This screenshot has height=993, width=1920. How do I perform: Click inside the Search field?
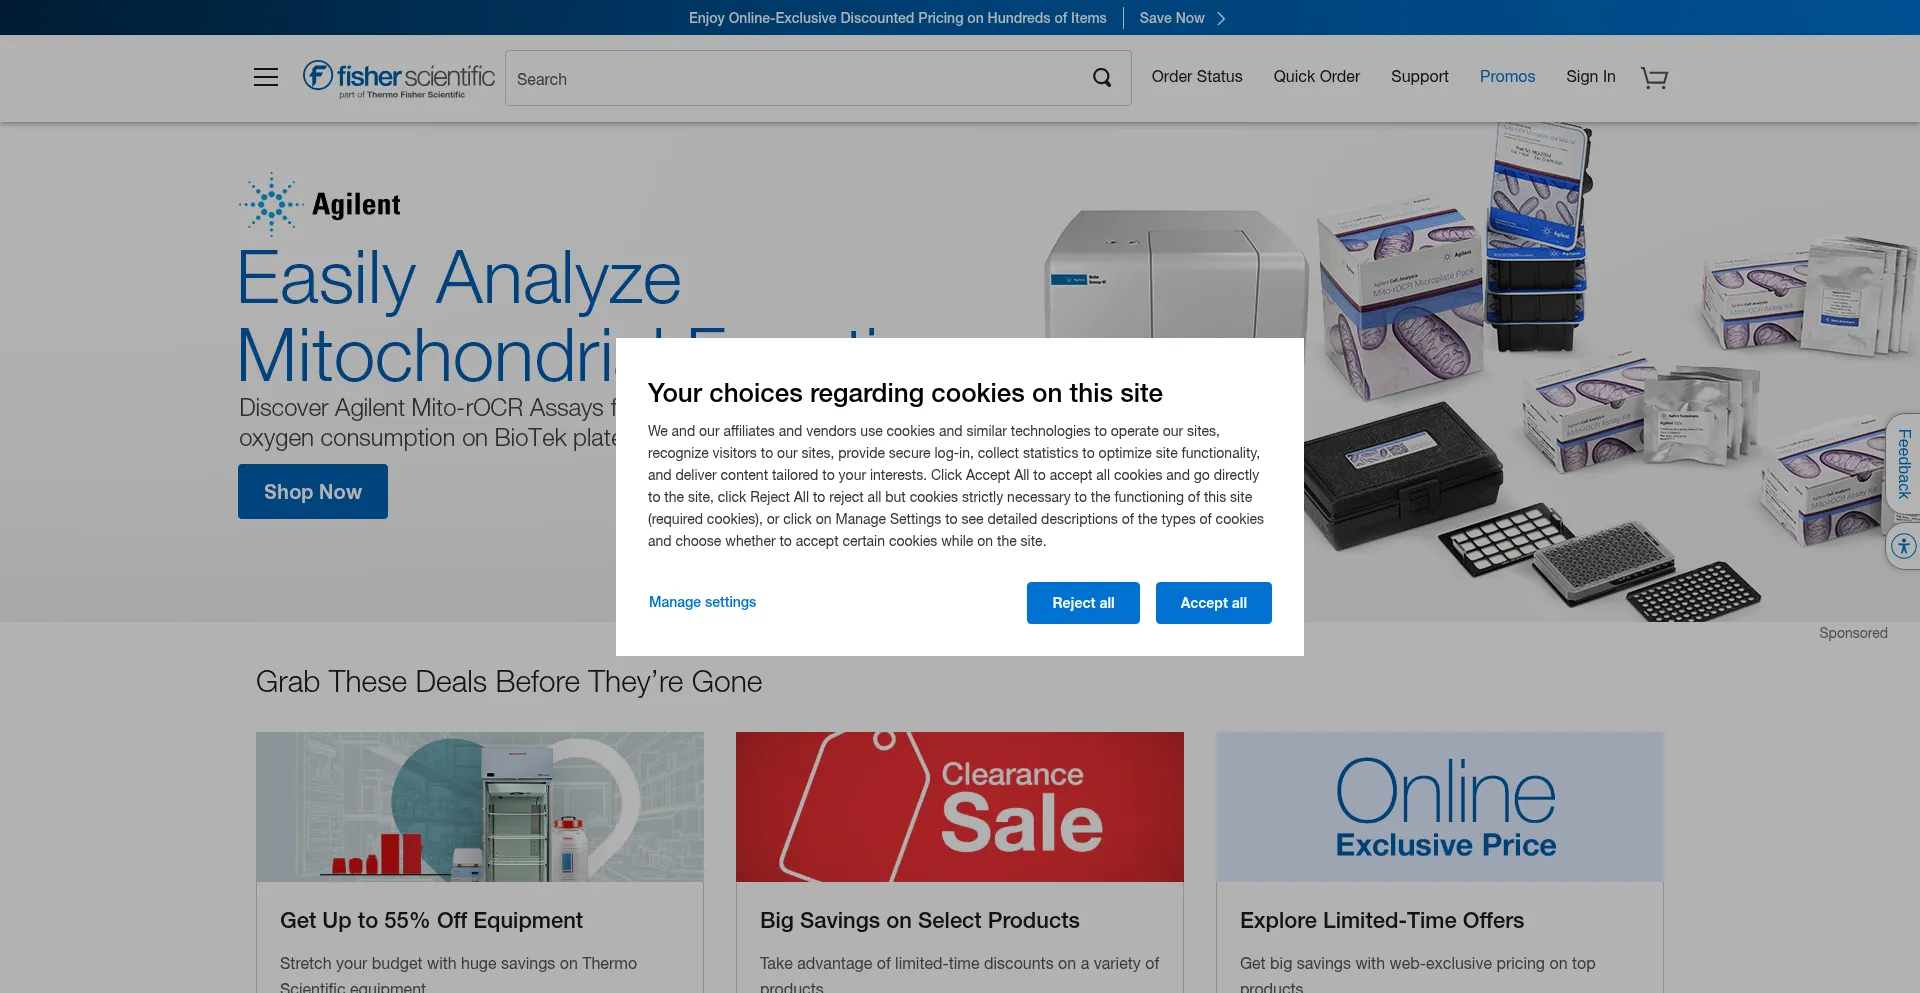pyautogui.click(x=795, y=78)
